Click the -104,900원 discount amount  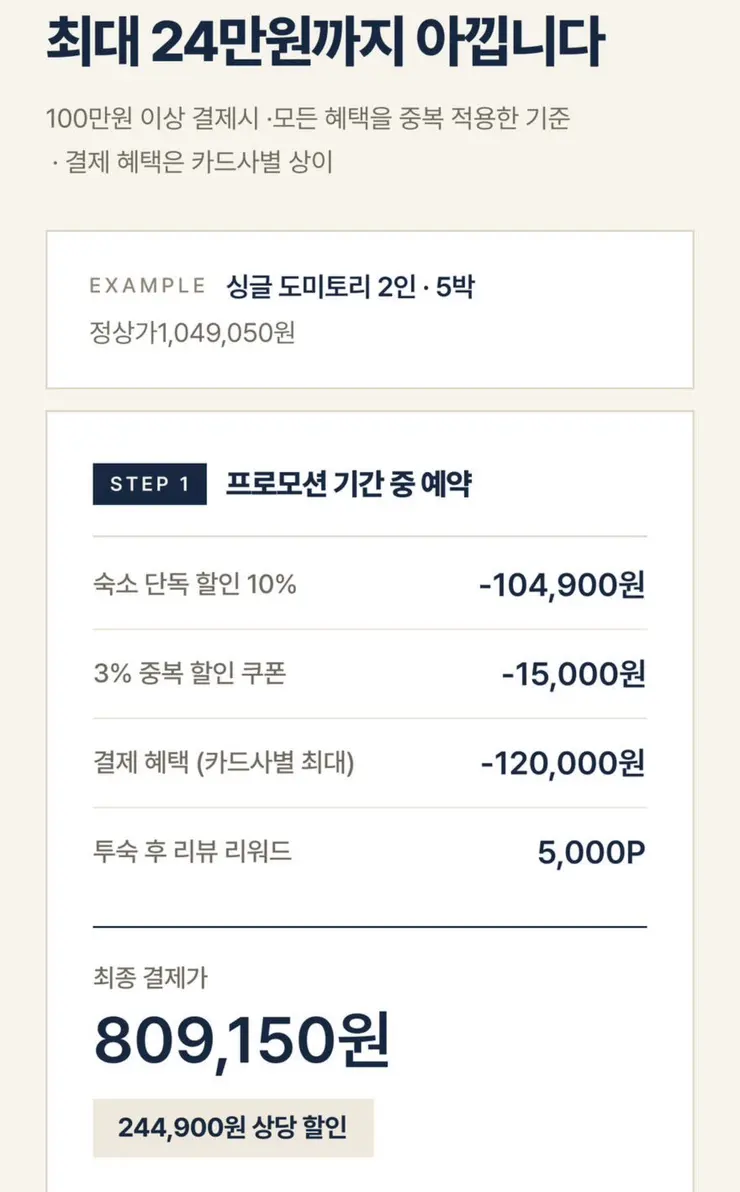(x=562, y=585)
